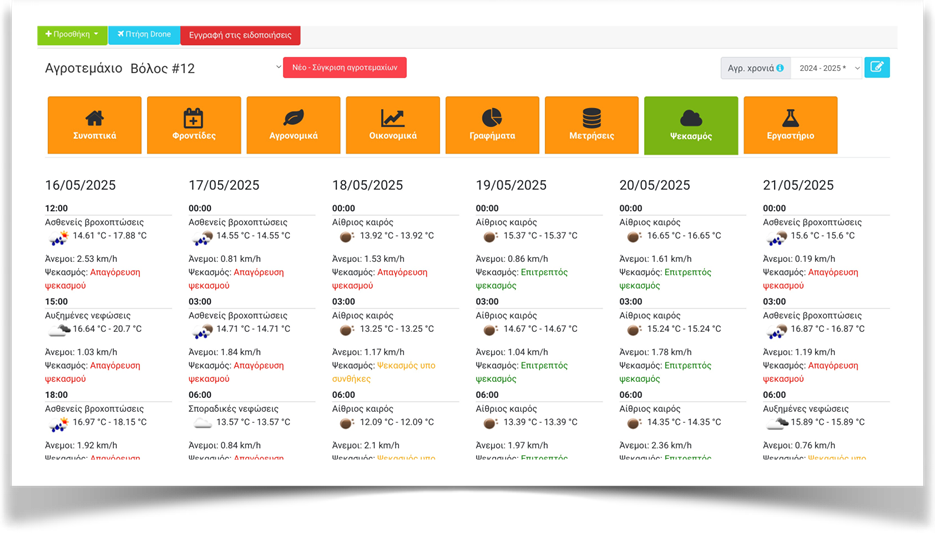Viewport: 935px width, 534px height.
Task: Open the Αγροτεμάχιο Βόλος #12 selector
Action: click(x=163, y=68)
